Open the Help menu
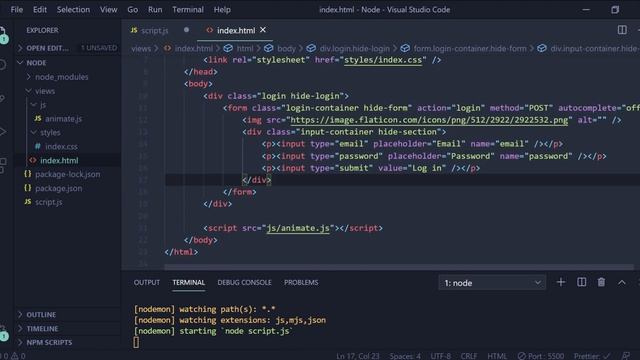This screenshot has width=640, height=360. pyautogui.click(x=222, y=9)
